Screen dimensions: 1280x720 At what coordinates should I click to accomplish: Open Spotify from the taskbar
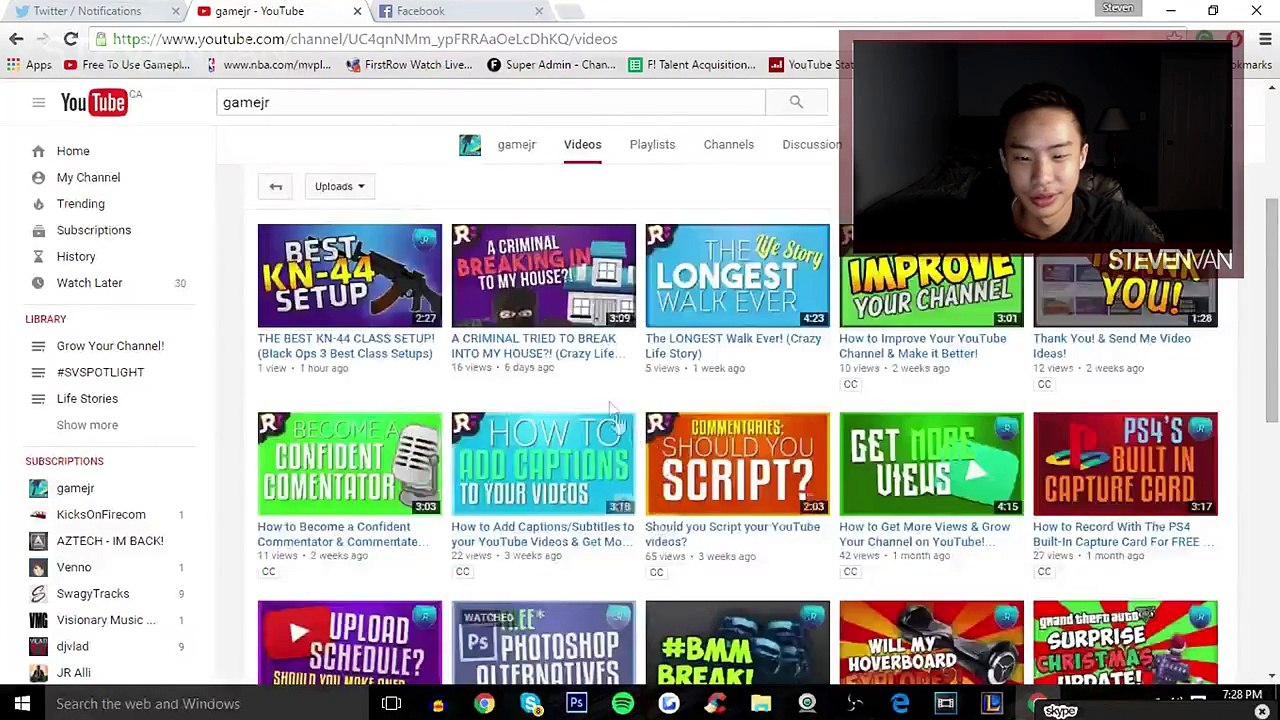[x=622, y=704]
